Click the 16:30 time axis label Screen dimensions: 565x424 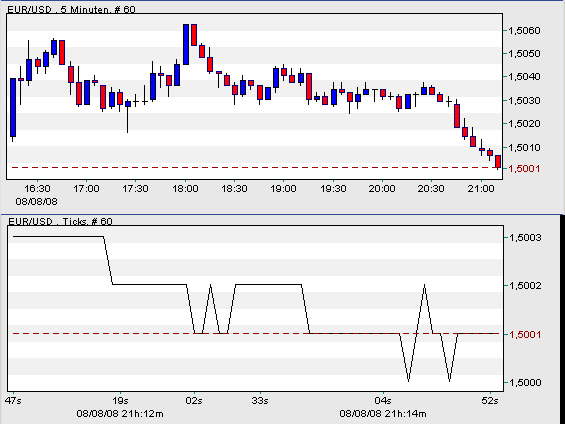(x=37, y=189)
